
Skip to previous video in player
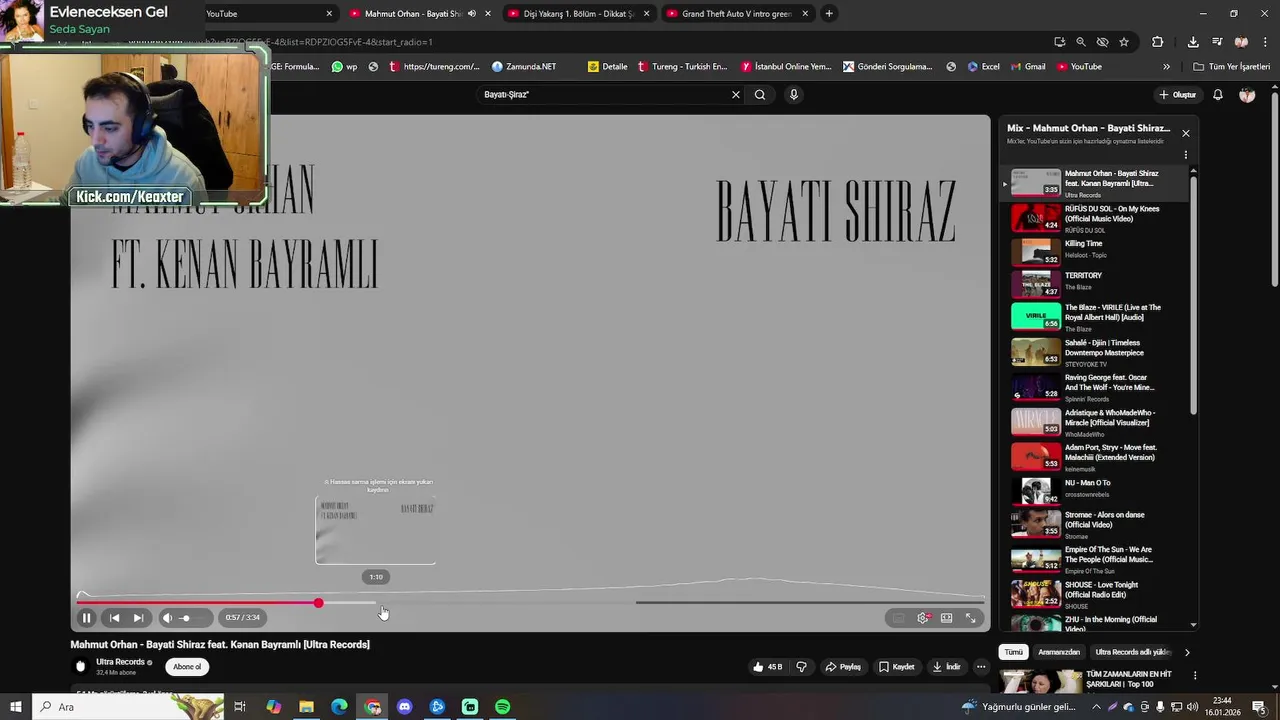click(114, 618)
